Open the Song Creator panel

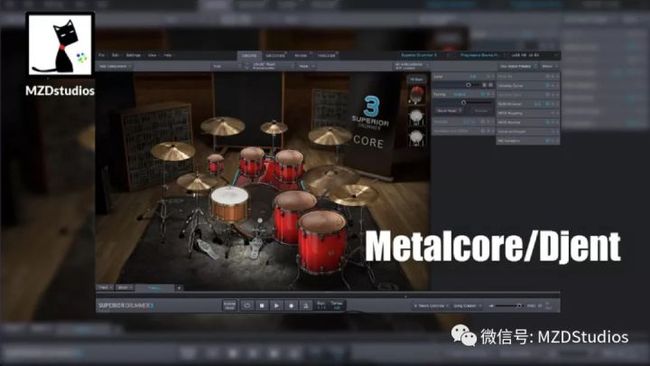[467, 306]
